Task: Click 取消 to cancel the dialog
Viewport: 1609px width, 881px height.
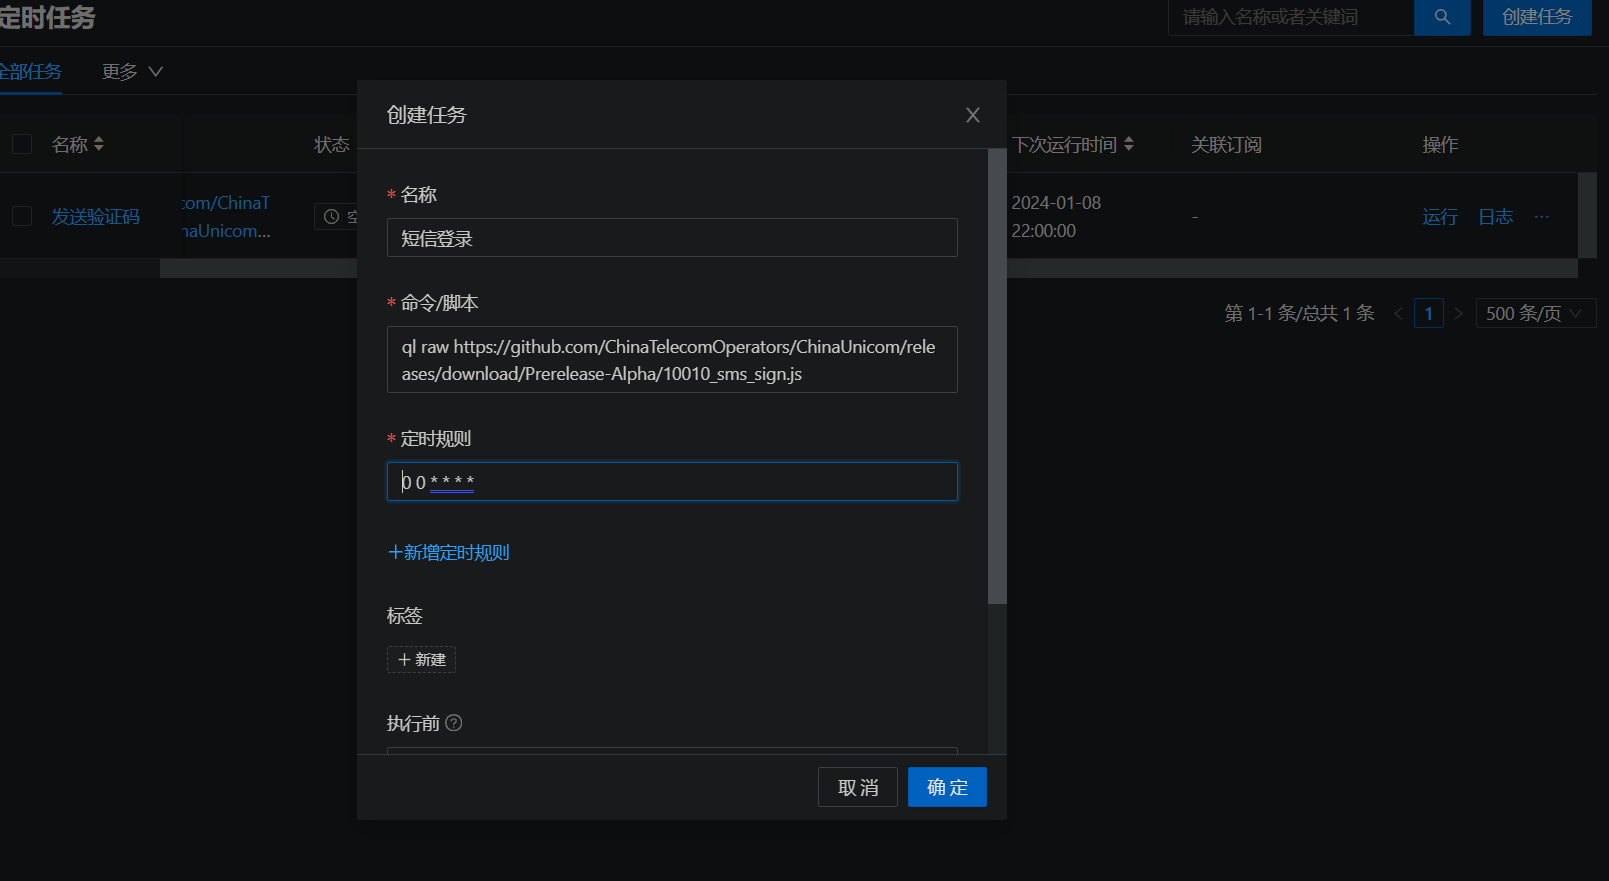Action: (x=858, y=787)
